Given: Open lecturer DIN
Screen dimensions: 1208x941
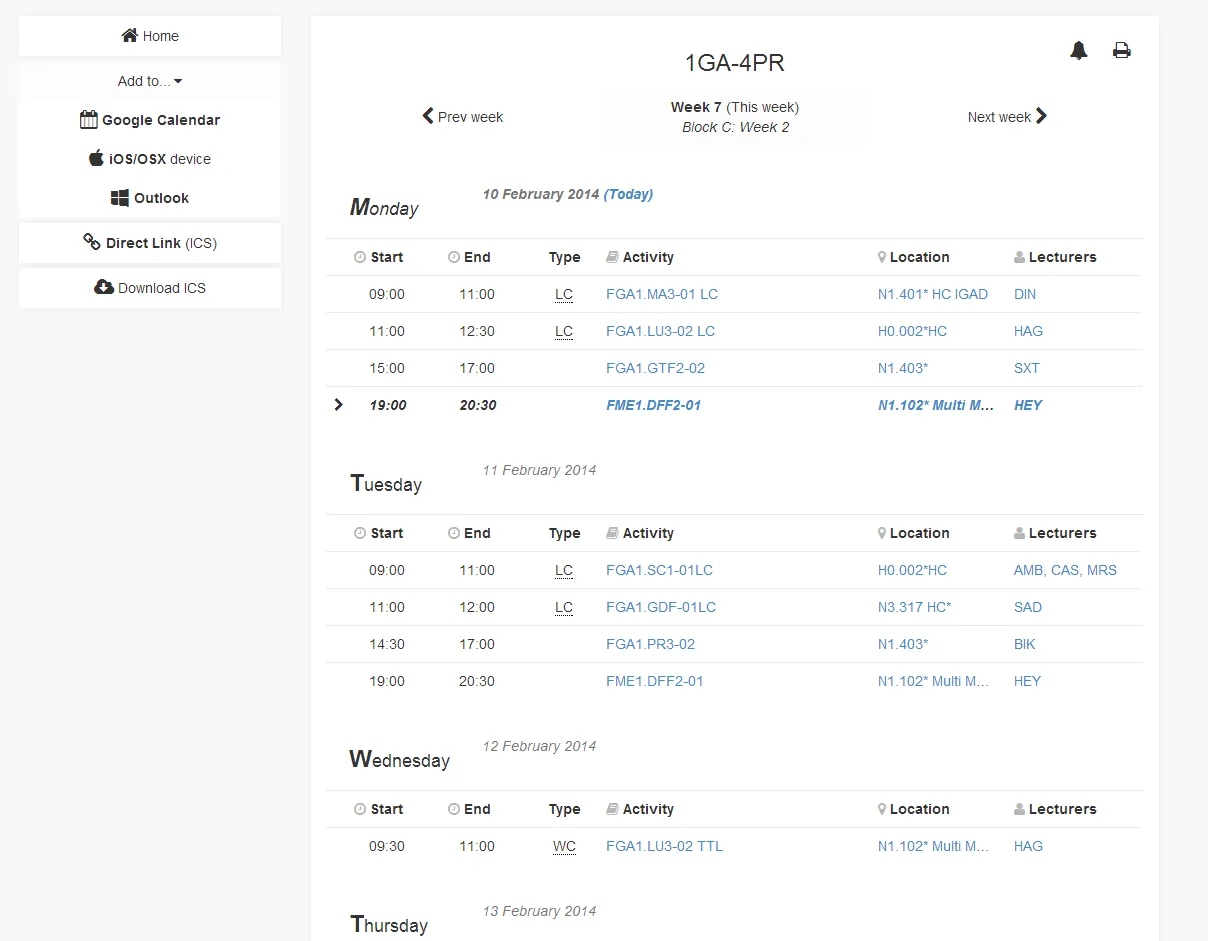Looking at the screenshot, I should pos(1025,294).
